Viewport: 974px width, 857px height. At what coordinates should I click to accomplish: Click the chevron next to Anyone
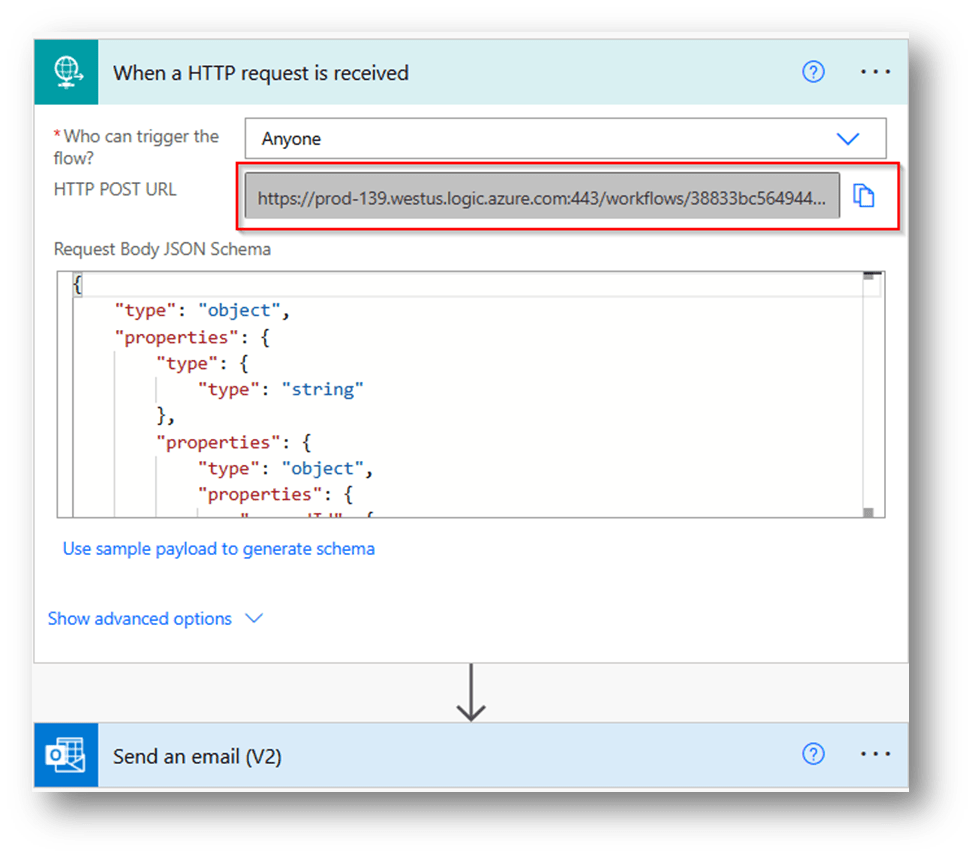[848, 138]
